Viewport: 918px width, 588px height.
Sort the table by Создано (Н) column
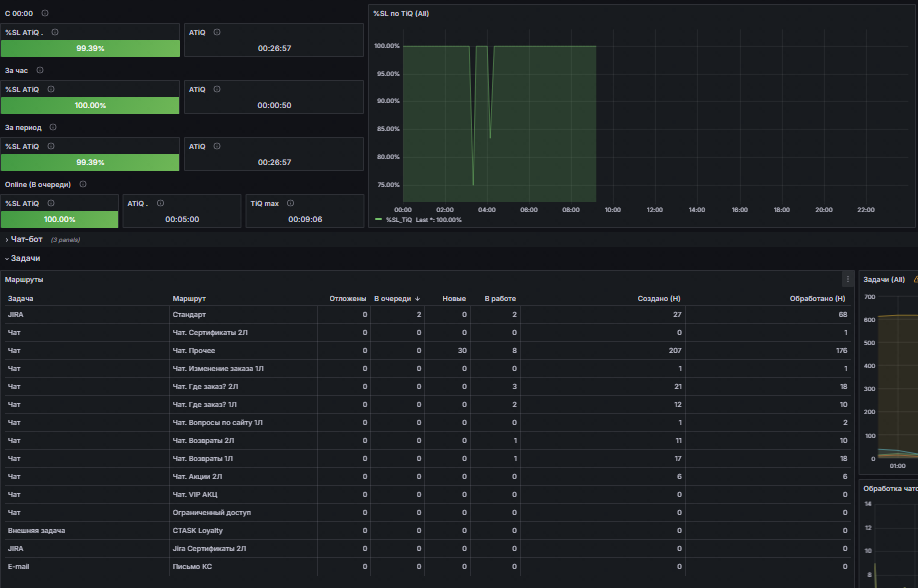(x=659, y=299)
